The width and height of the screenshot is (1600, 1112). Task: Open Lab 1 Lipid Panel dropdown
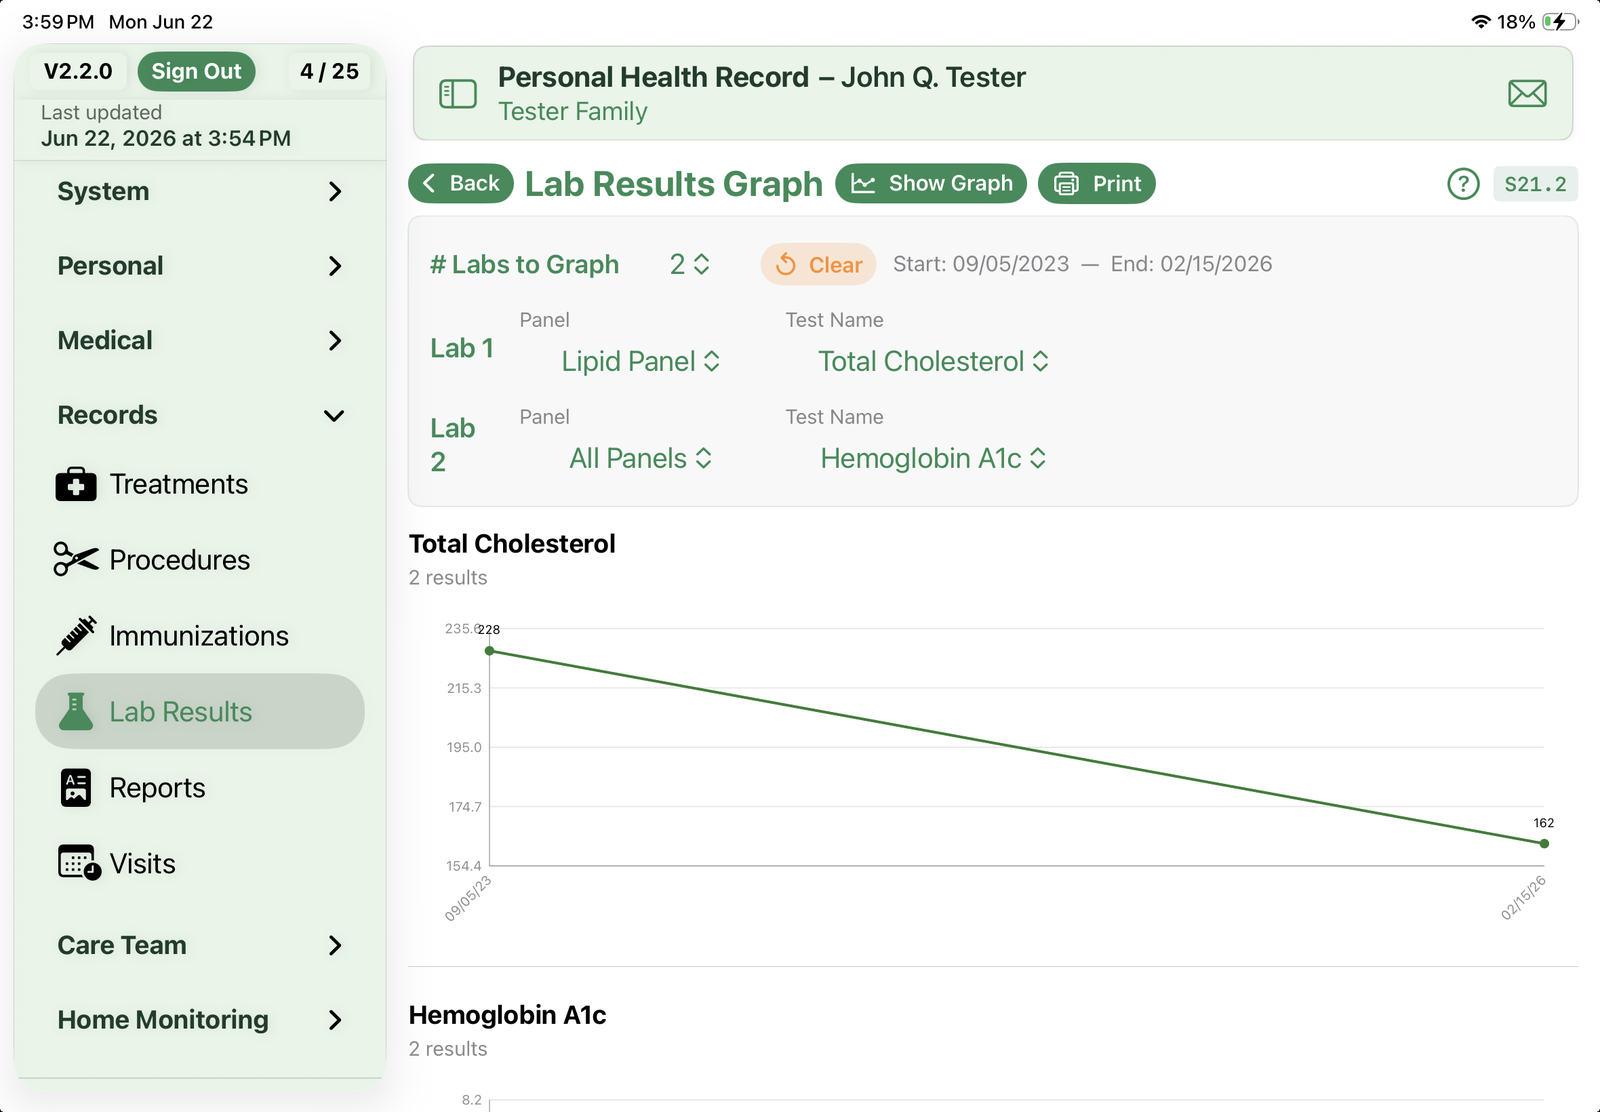[x=640, y=361]
